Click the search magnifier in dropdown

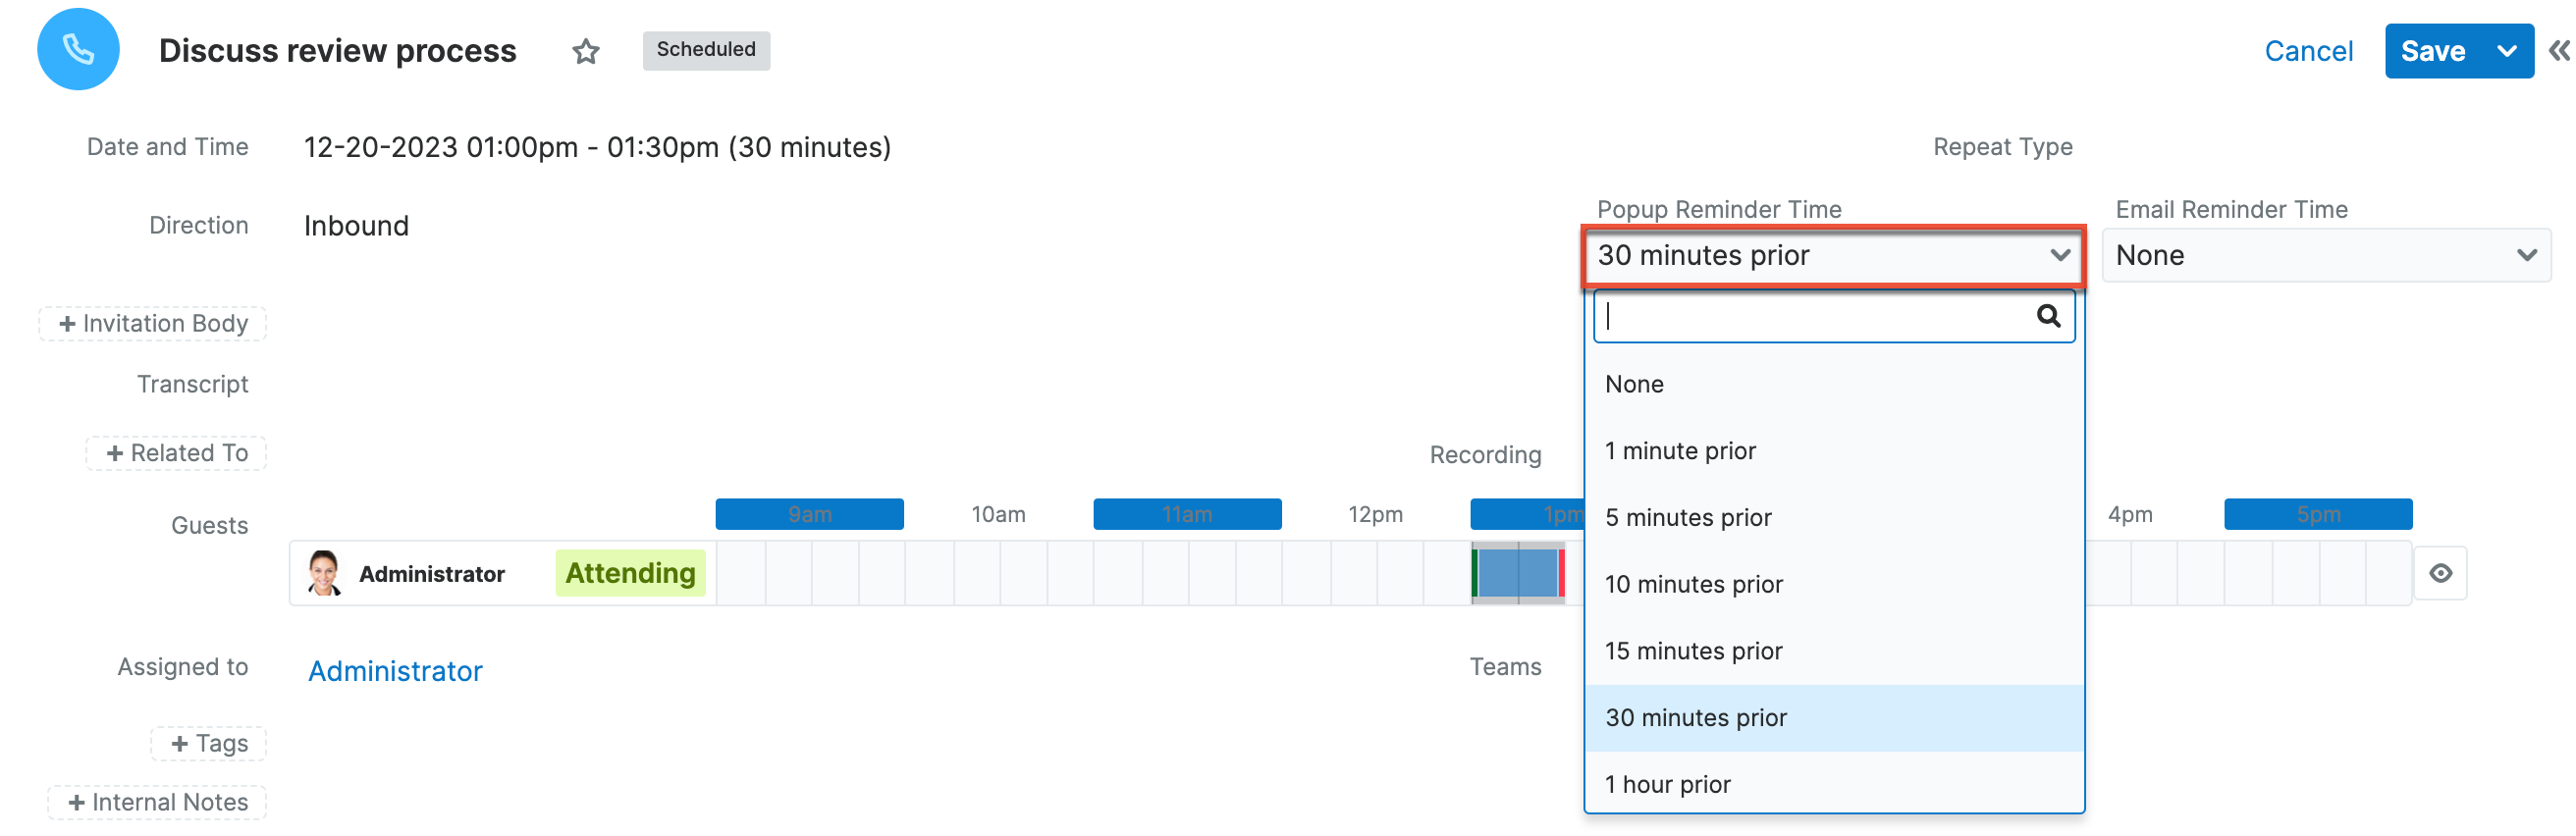(x=2047, y=316)
